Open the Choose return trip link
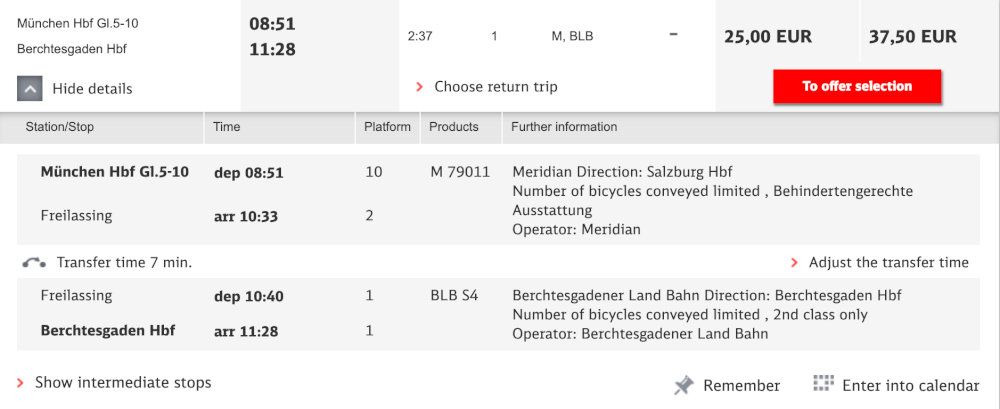 coord(496,86)
